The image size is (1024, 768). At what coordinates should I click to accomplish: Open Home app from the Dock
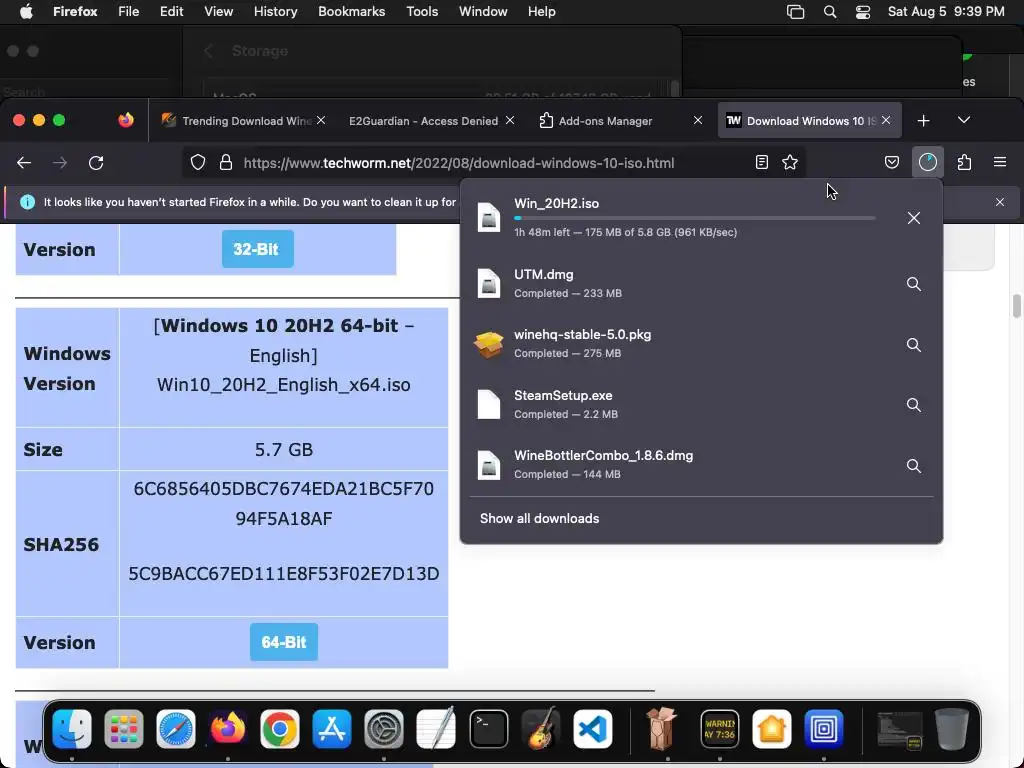coord(772,728)
